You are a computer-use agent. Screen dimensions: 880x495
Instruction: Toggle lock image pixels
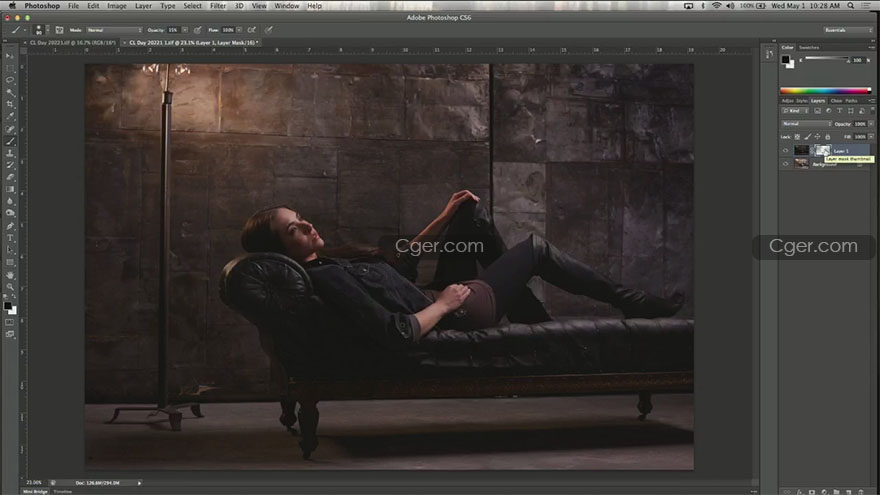pos(808,137)
